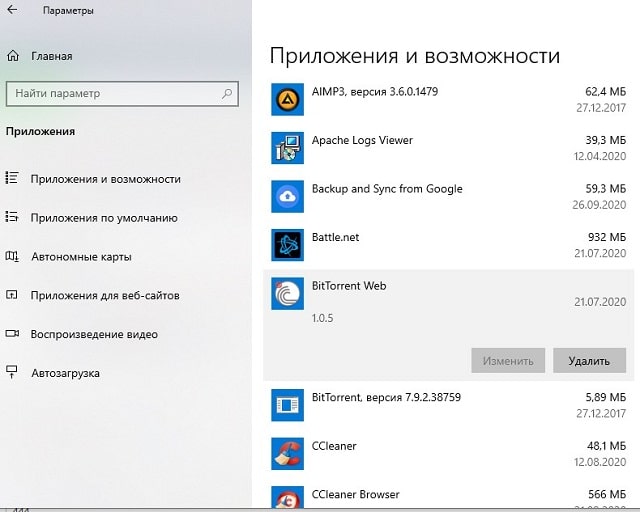Click the CCleaner Browser icon
Screen dimensions: 640x512
[x=287, y=497]
